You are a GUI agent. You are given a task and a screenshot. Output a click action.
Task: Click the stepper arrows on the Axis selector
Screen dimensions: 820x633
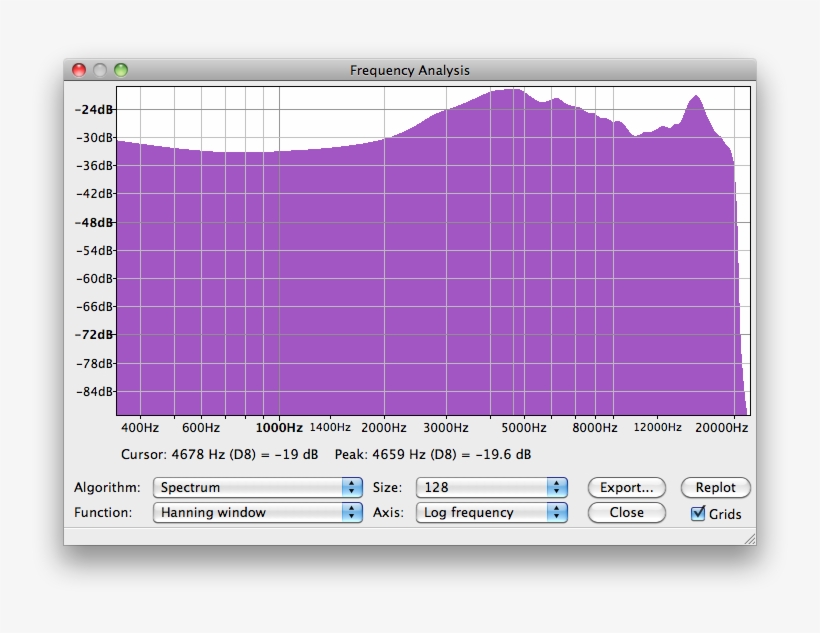click(x=557, y=512)
